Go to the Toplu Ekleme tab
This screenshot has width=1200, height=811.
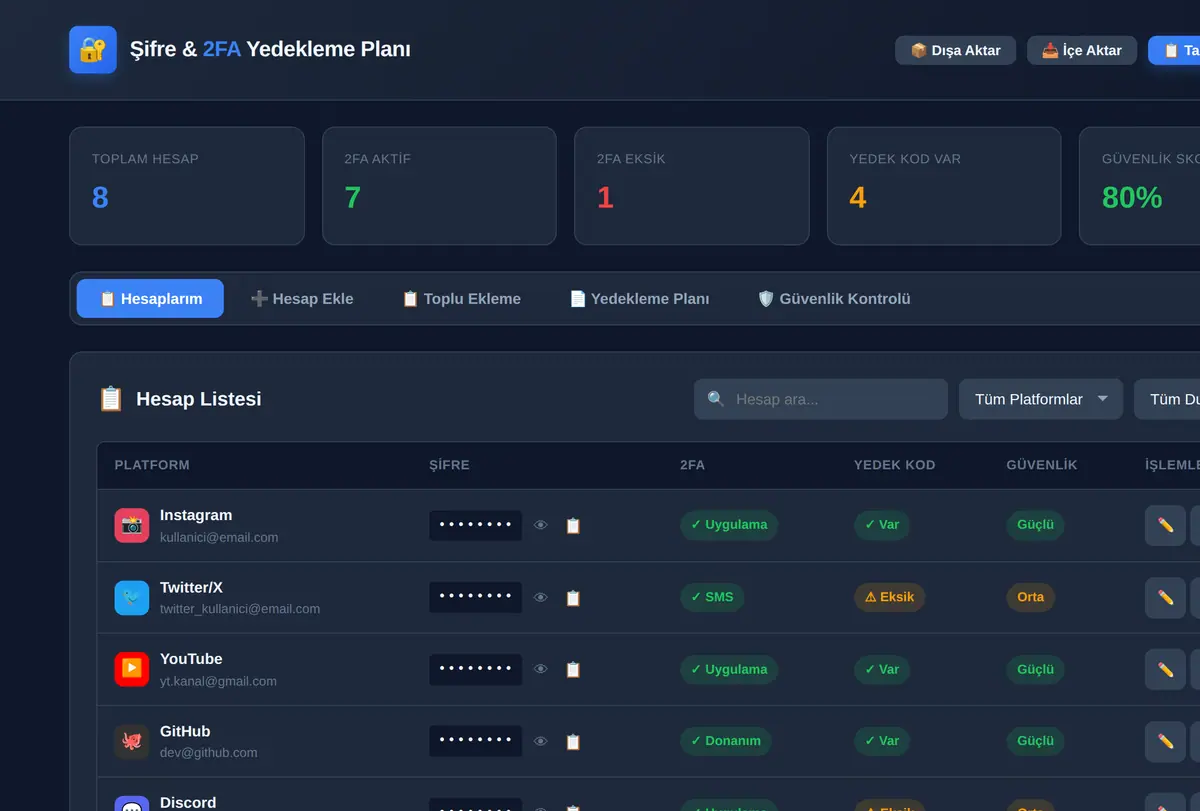coord(461,298)
